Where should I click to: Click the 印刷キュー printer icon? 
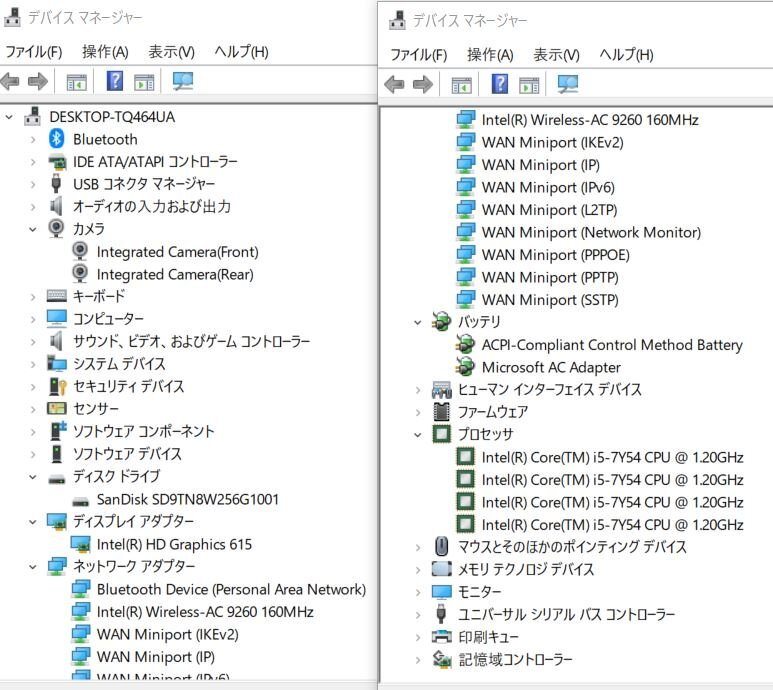click(442, 636)
